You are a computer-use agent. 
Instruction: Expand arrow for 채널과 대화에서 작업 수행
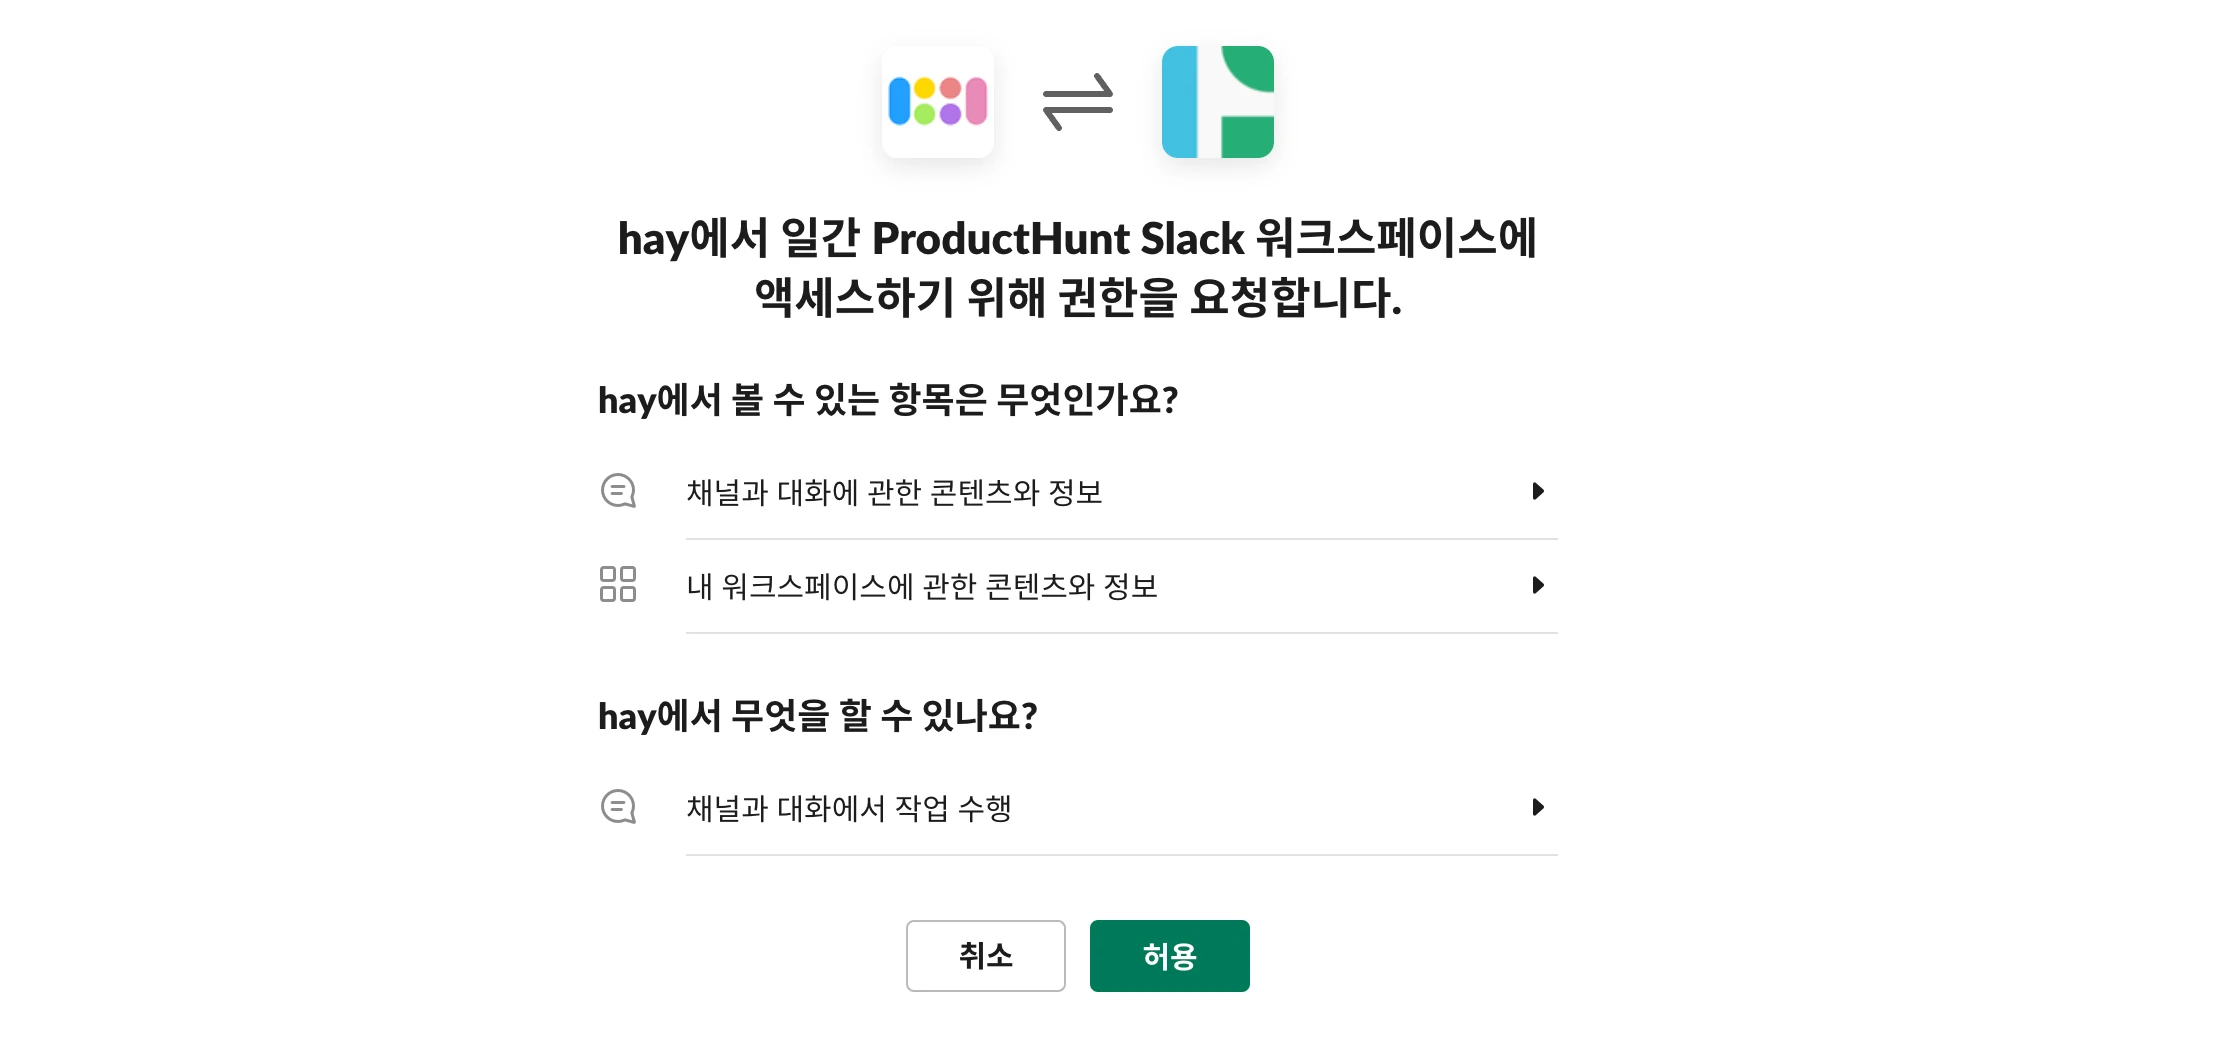click(x=1538, y=807)
